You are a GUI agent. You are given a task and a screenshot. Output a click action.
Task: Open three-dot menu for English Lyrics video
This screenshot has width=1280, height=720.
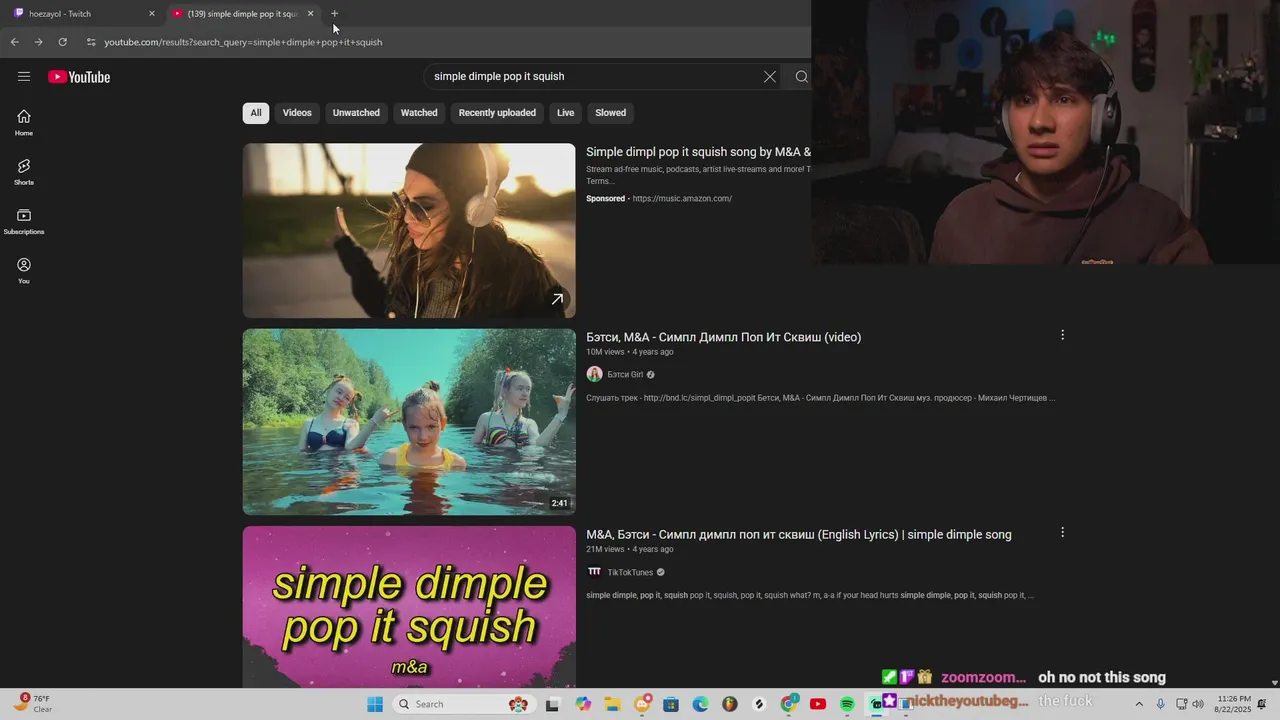(x=1062, y=532)
